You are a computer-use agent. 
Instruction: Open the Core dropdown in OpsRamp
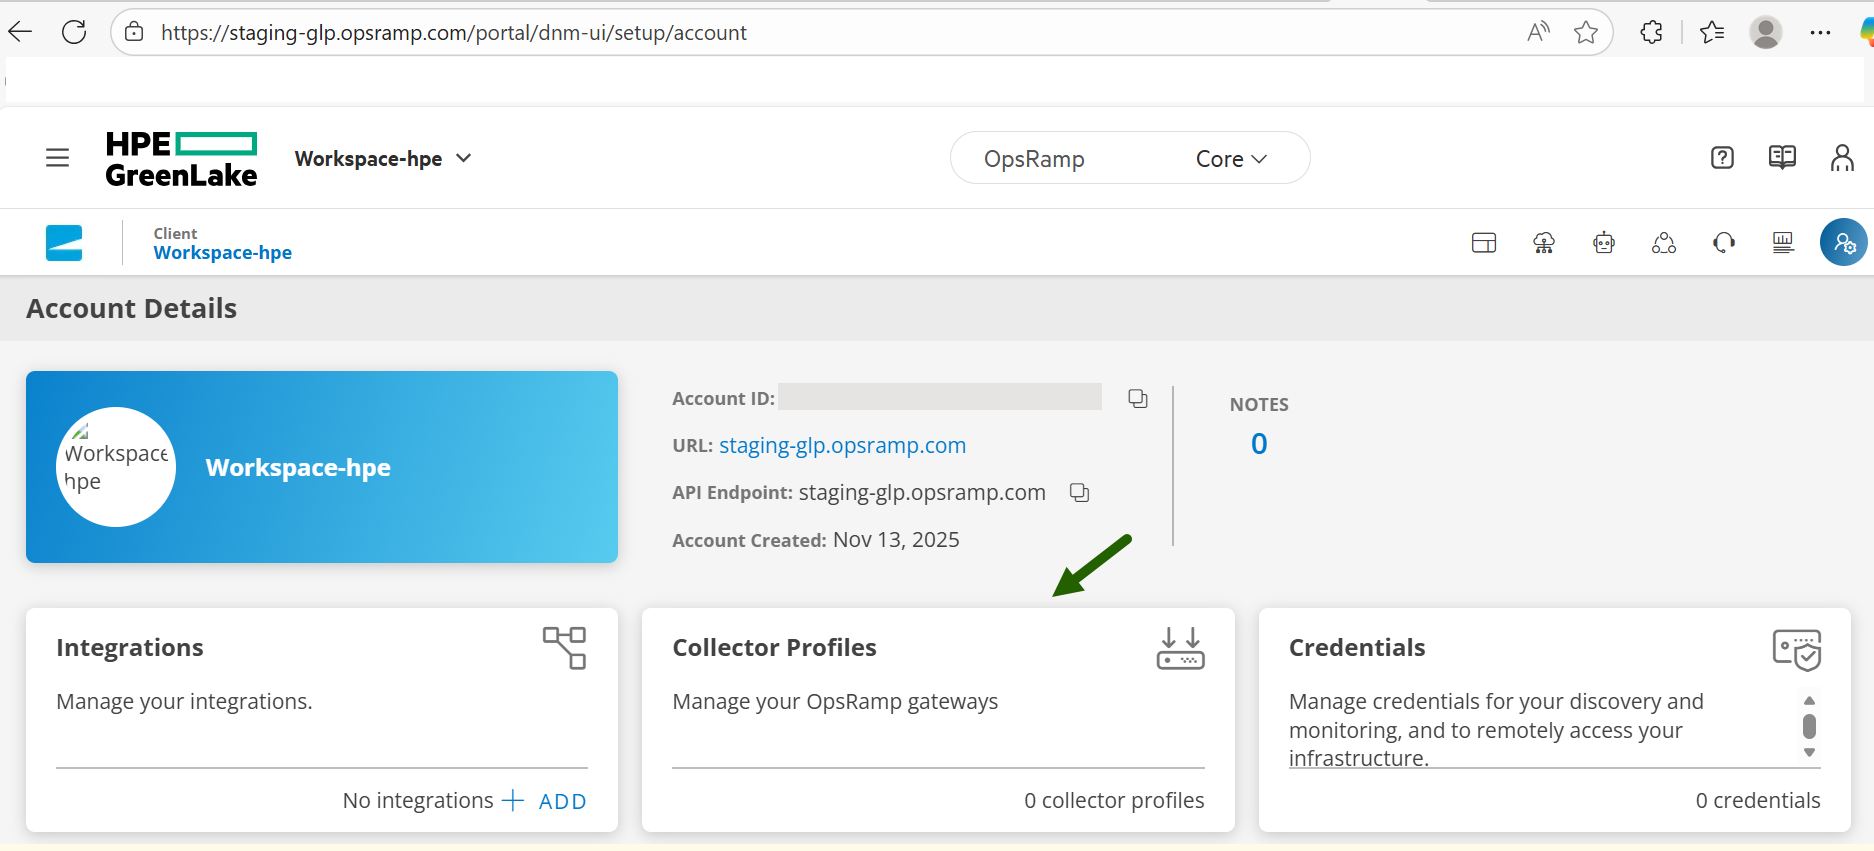pos(1231,159)
